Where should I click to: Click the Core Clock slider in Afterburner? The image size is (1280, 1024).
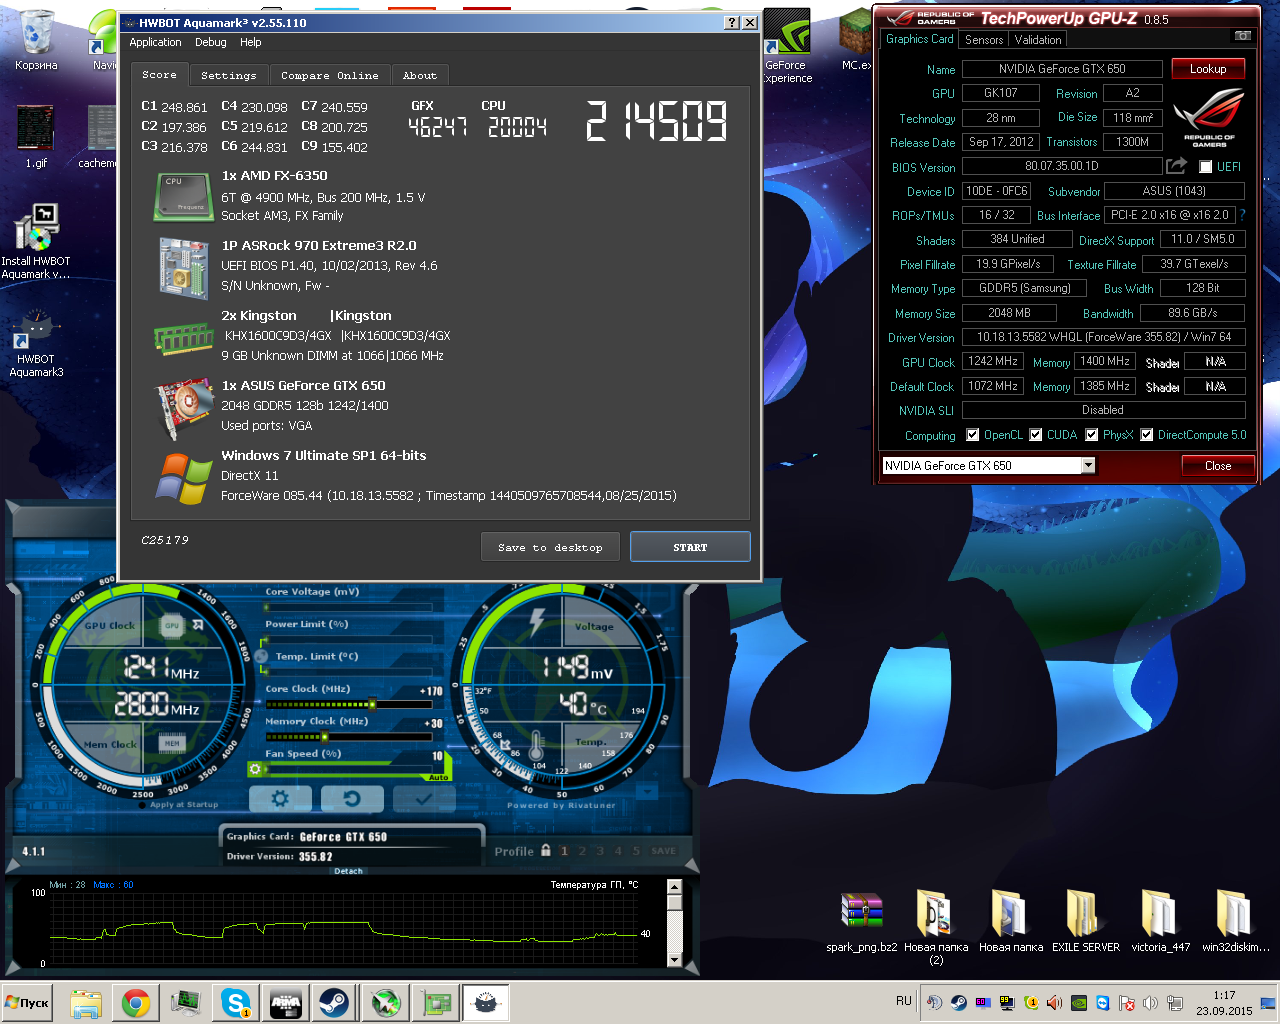point(348,704)
